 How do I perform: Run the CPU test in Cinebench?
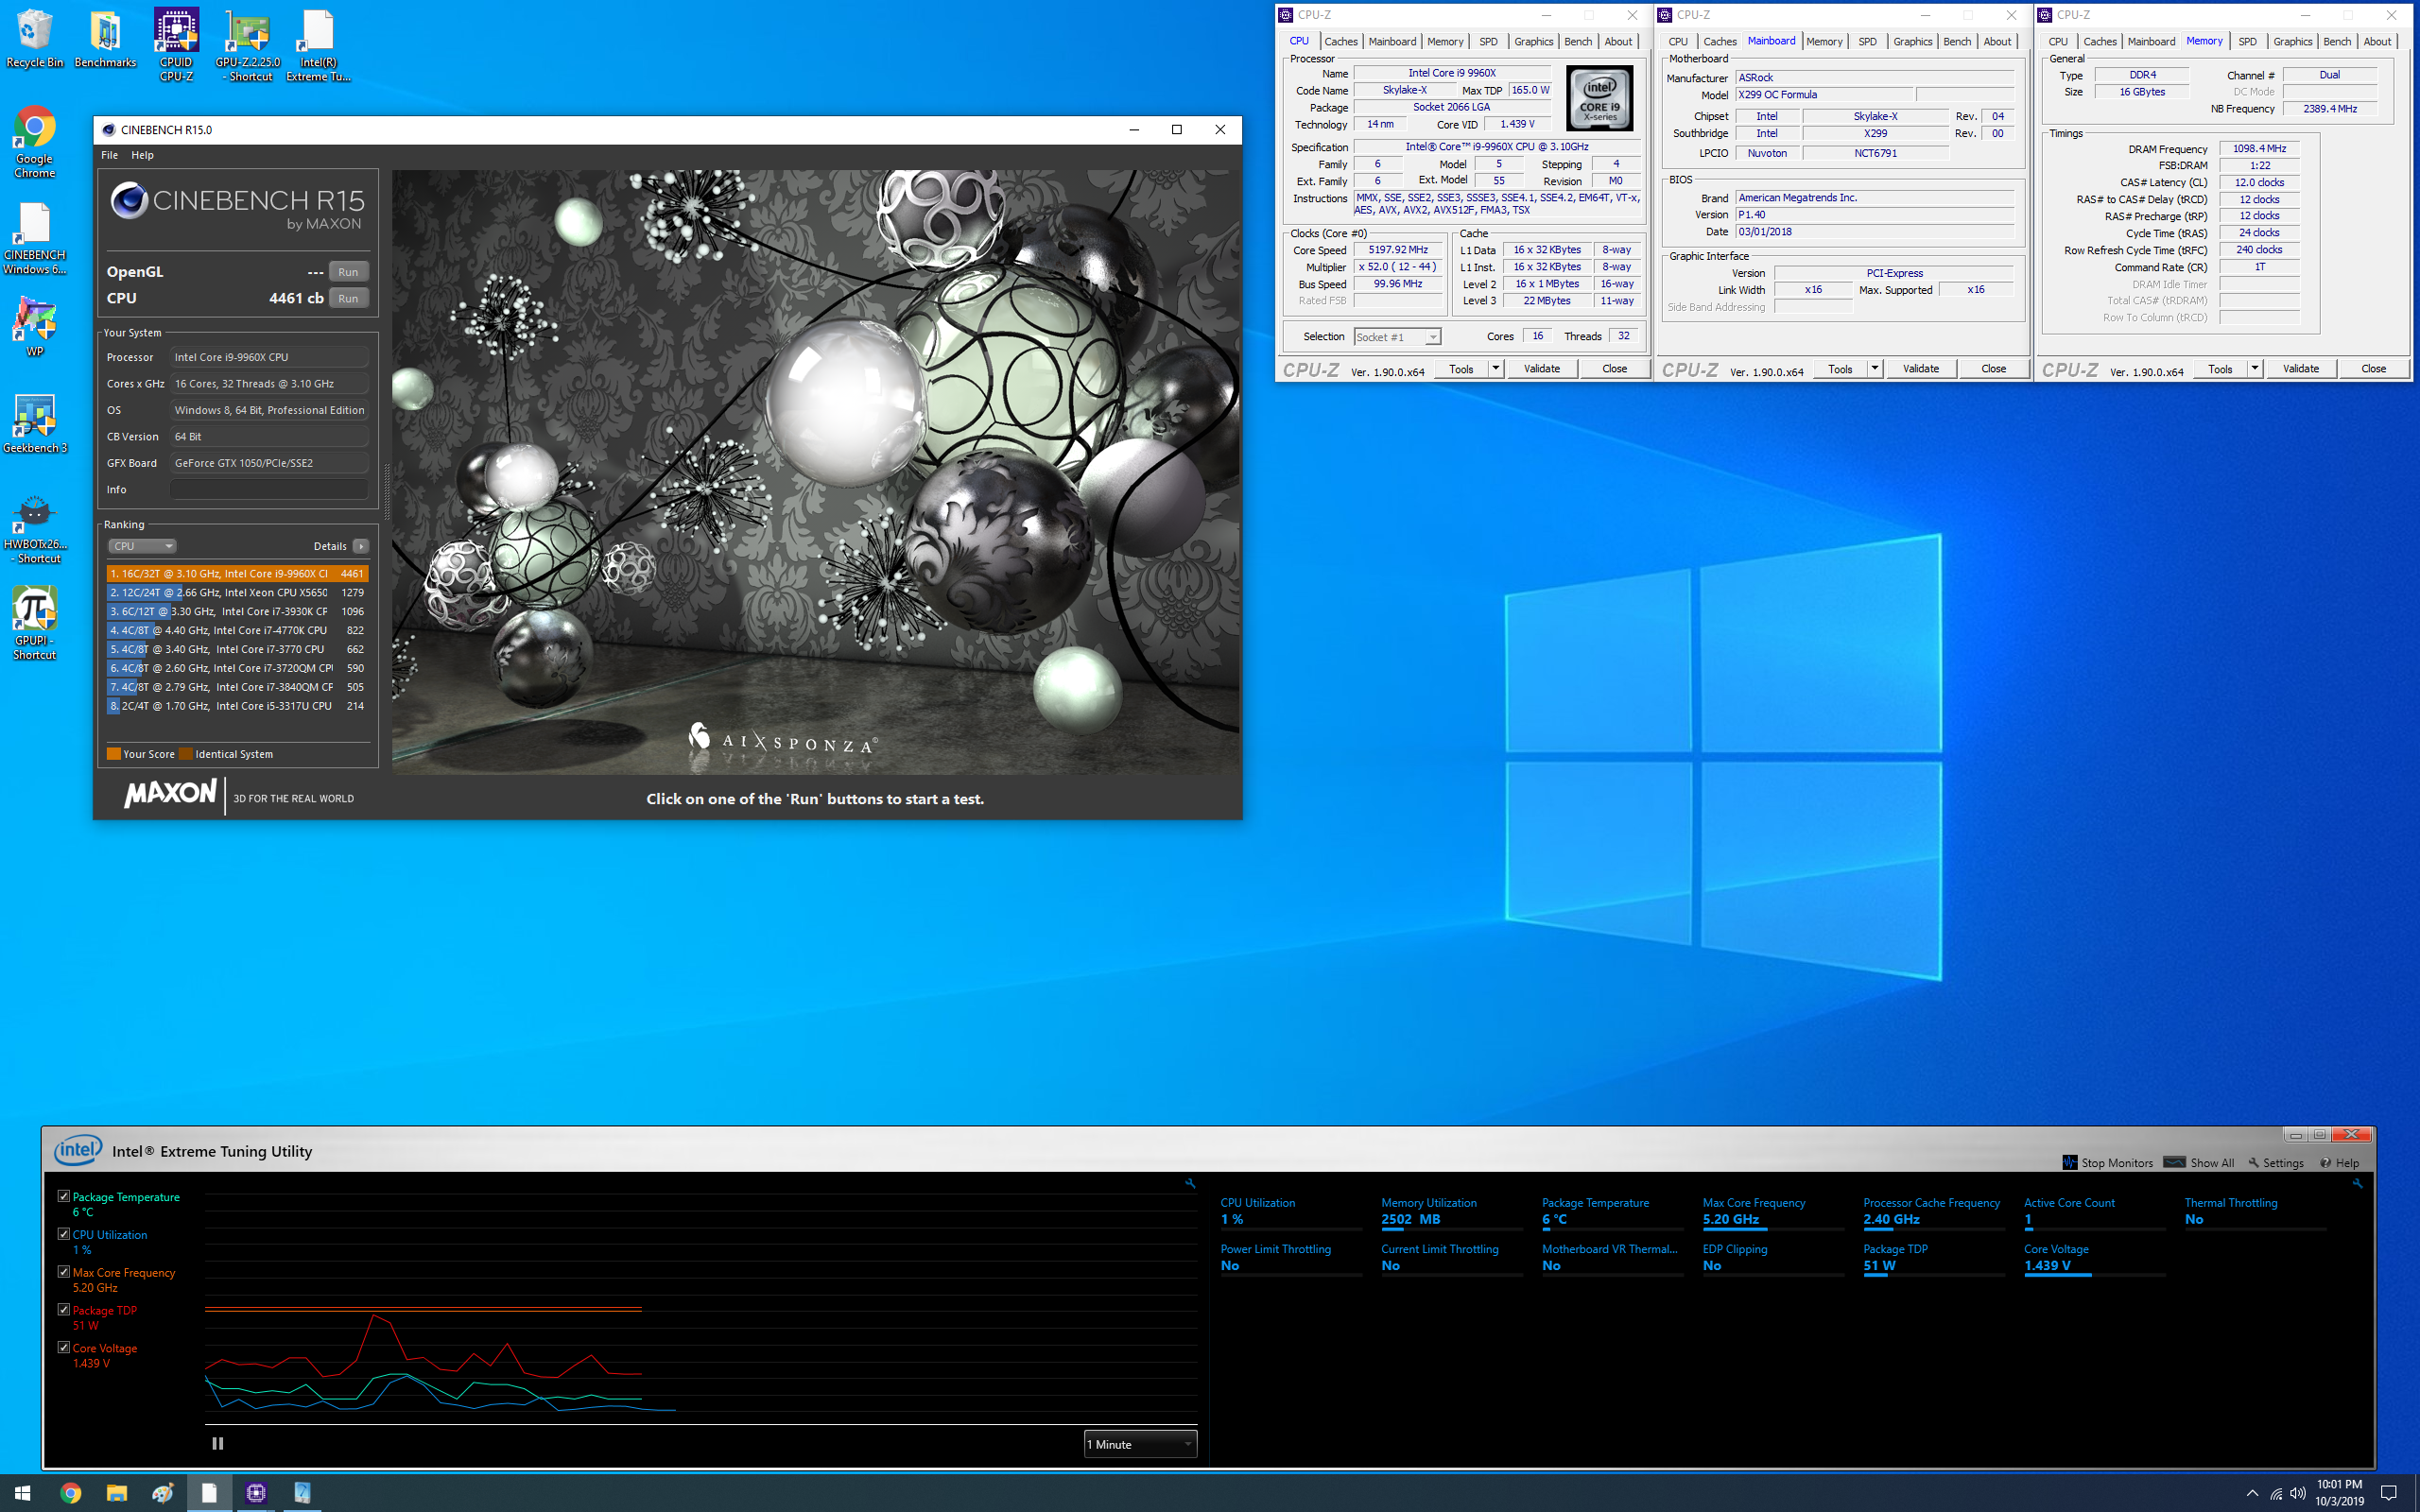(x=348, y=298)
